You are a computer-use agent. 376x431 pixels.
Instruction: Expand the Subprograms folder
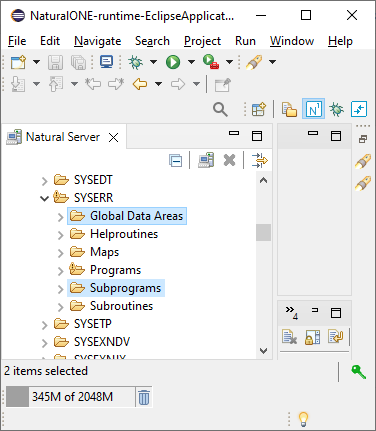tap(60, 289)
